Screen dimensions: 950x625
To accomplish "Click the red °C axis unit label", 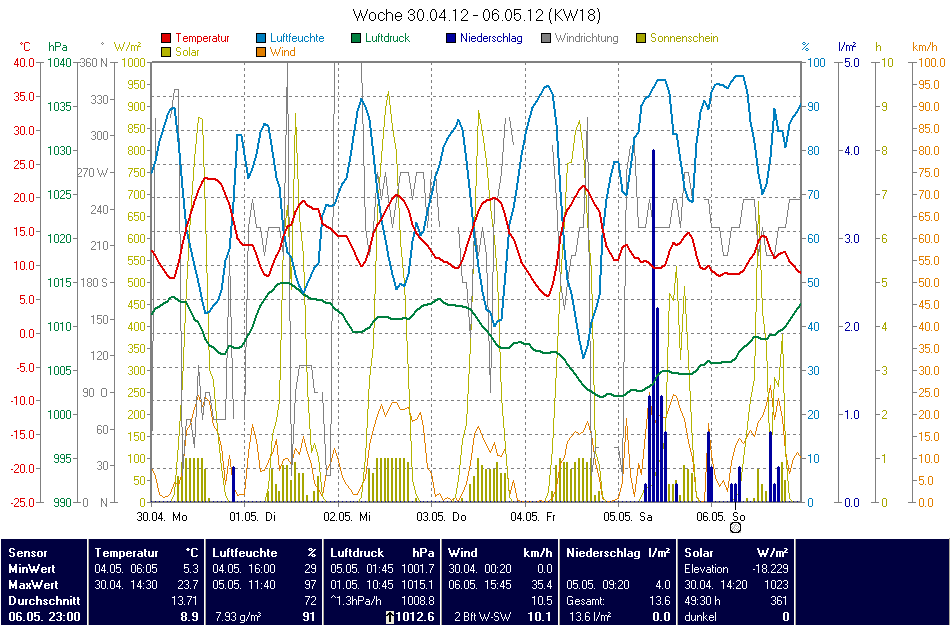I will click(25, 47).
